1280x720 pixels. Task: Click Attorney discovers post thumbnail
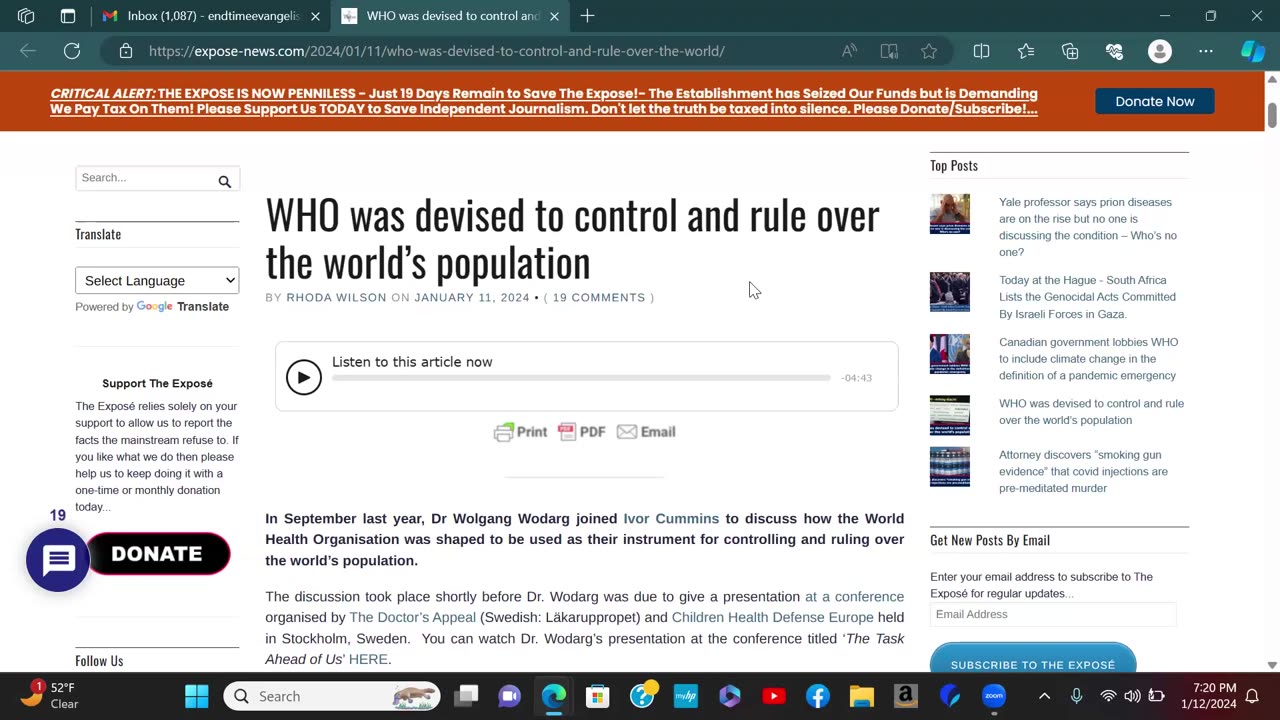tap(950, 466)
